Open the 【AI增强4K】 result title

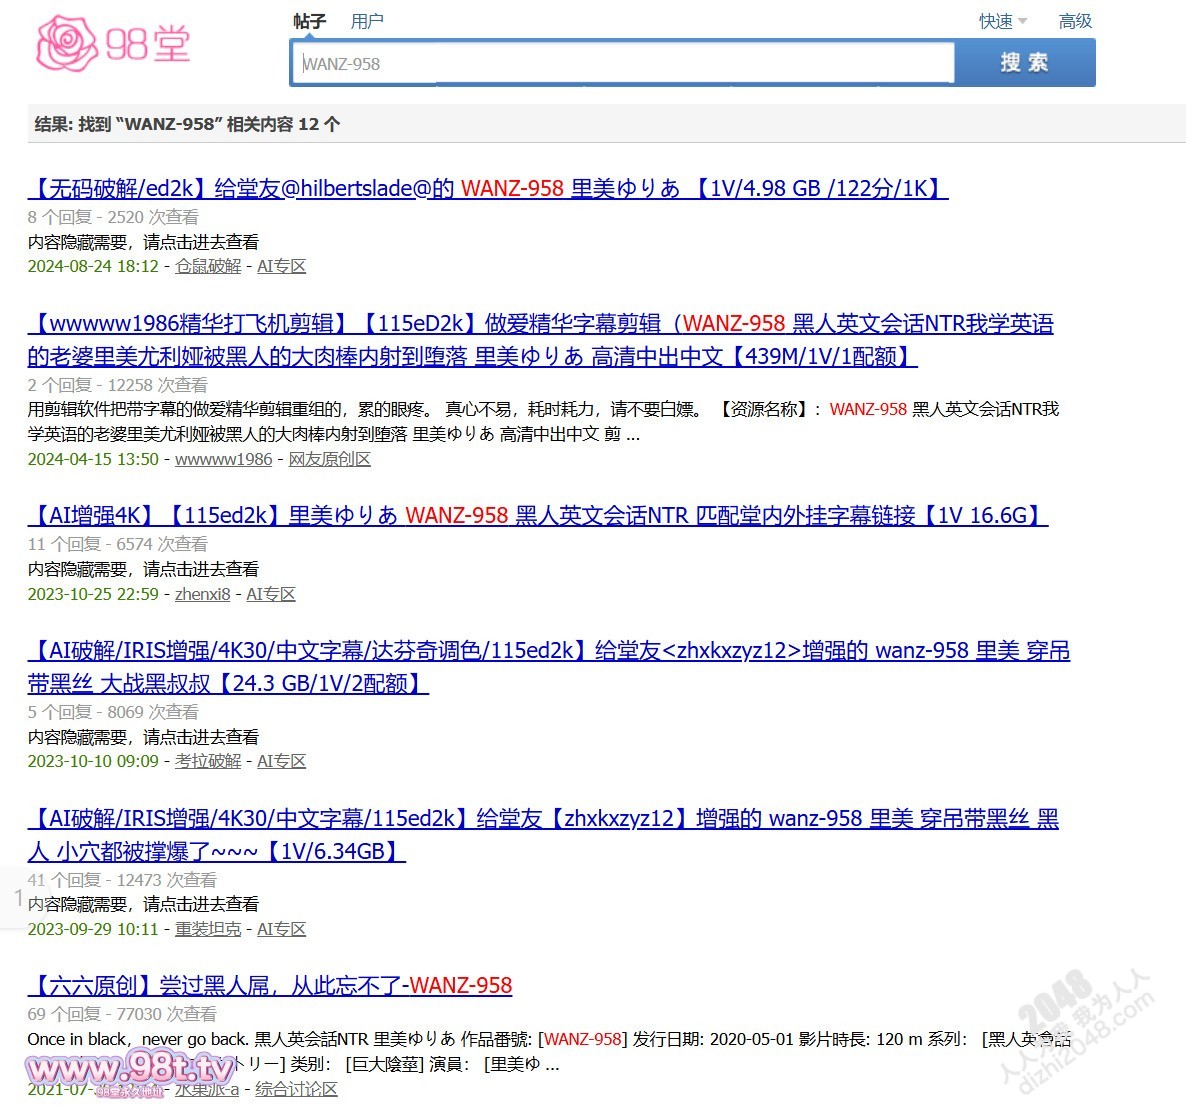point(537,515)
